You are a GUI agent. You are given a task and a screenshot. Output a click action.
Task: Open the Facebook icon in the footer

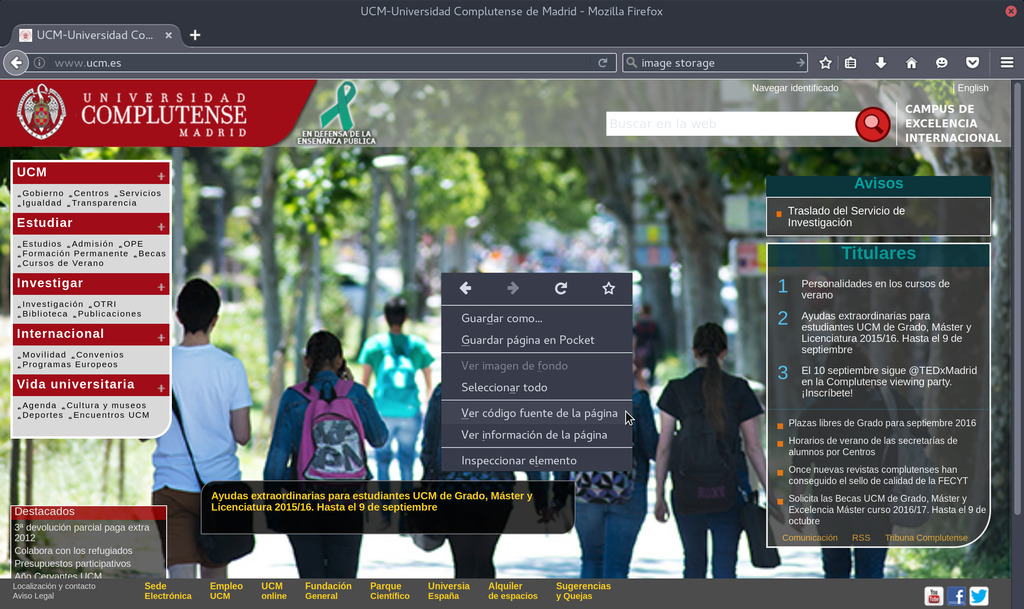[x=956, y=595]
